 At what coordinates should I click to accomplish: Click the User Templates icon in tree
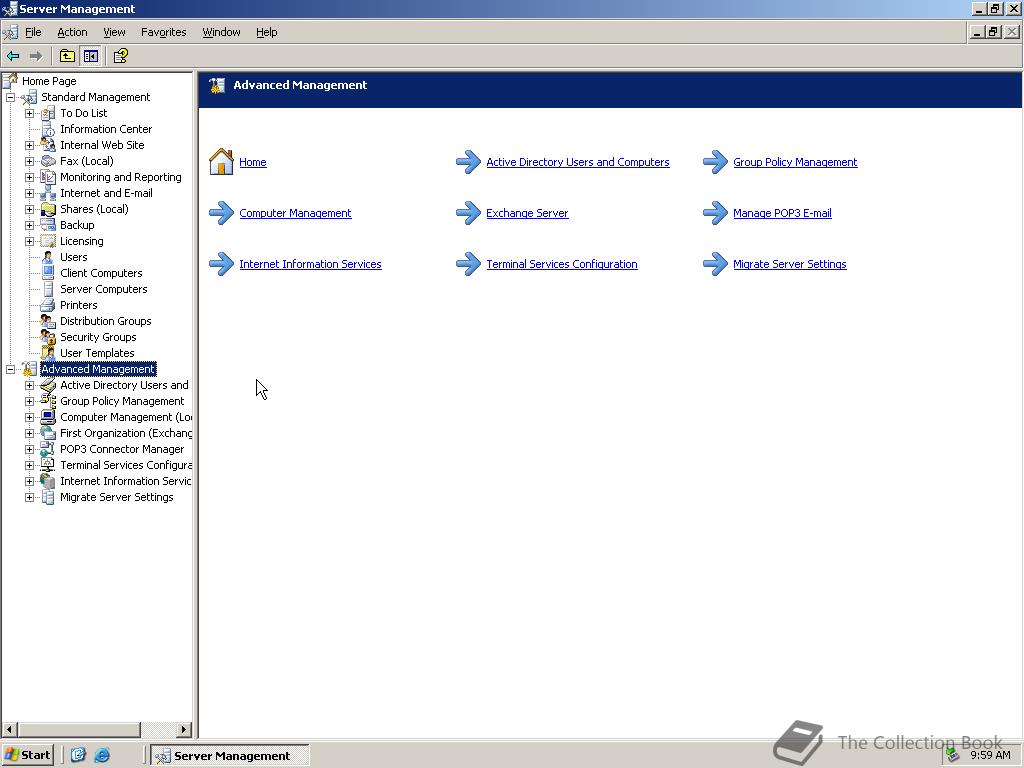48,353
